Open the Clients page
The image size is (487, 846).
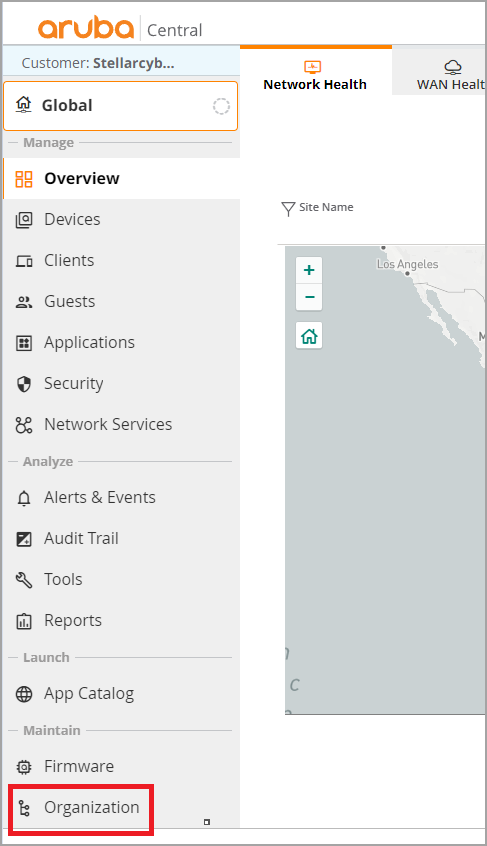121,261
